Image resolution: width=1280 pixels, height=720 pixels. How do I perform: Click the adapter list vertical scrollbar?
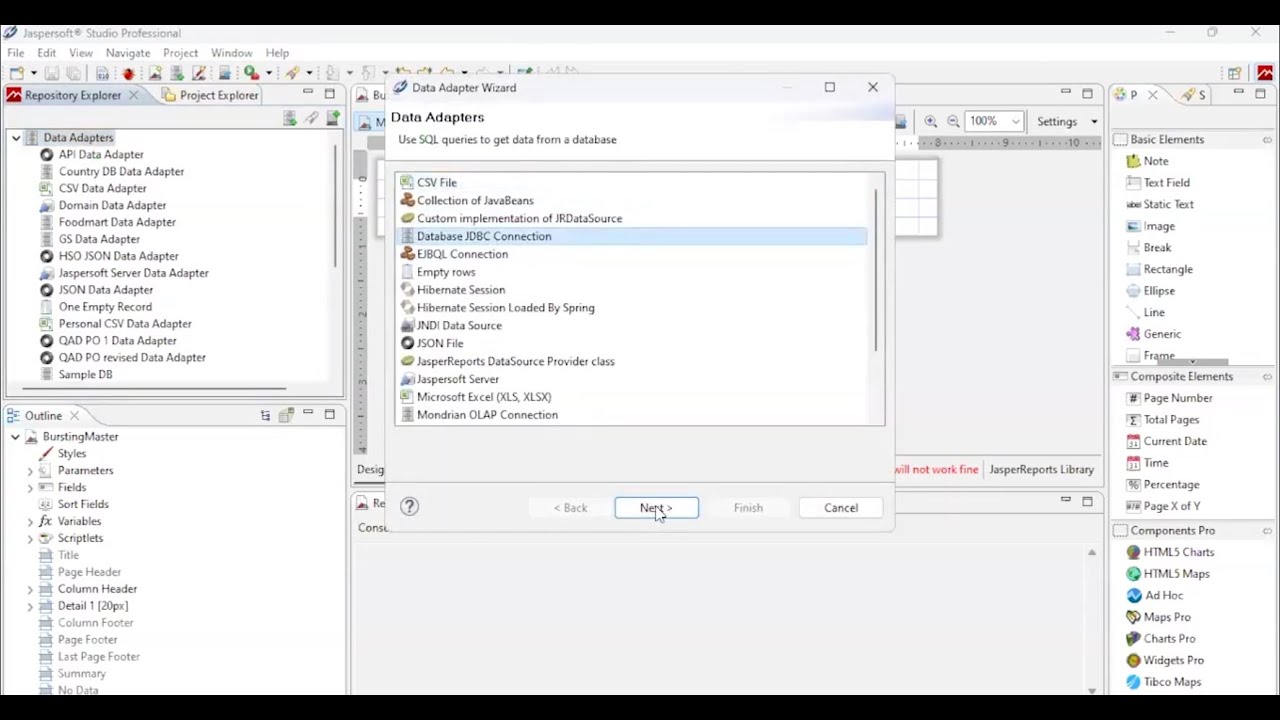coord(877,270)
